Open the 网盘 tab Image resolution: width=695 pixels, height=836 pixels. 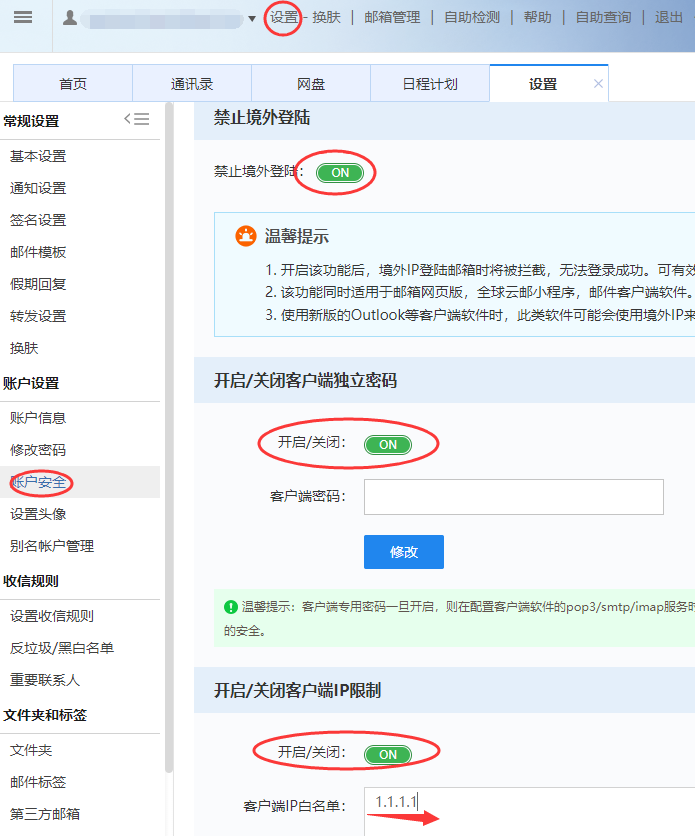pyautogui.click(x=311, y=84)
